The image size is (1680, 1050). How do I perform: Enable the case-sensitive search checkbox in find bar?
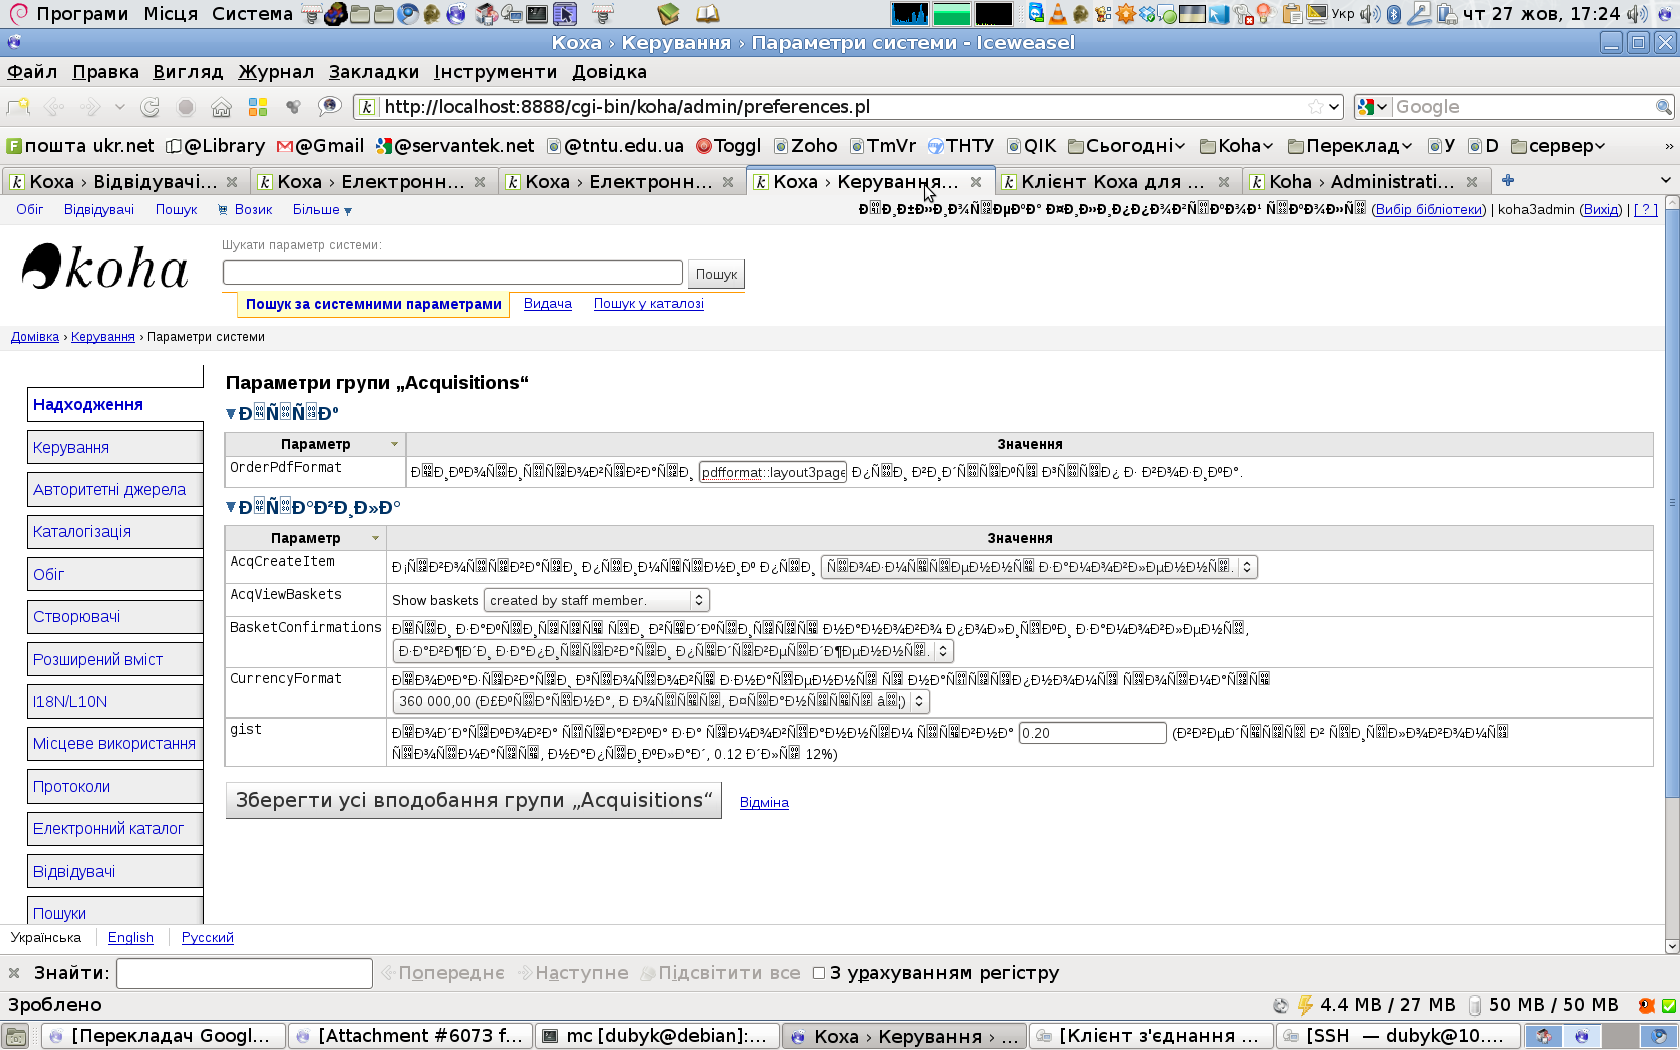[819, 973]
